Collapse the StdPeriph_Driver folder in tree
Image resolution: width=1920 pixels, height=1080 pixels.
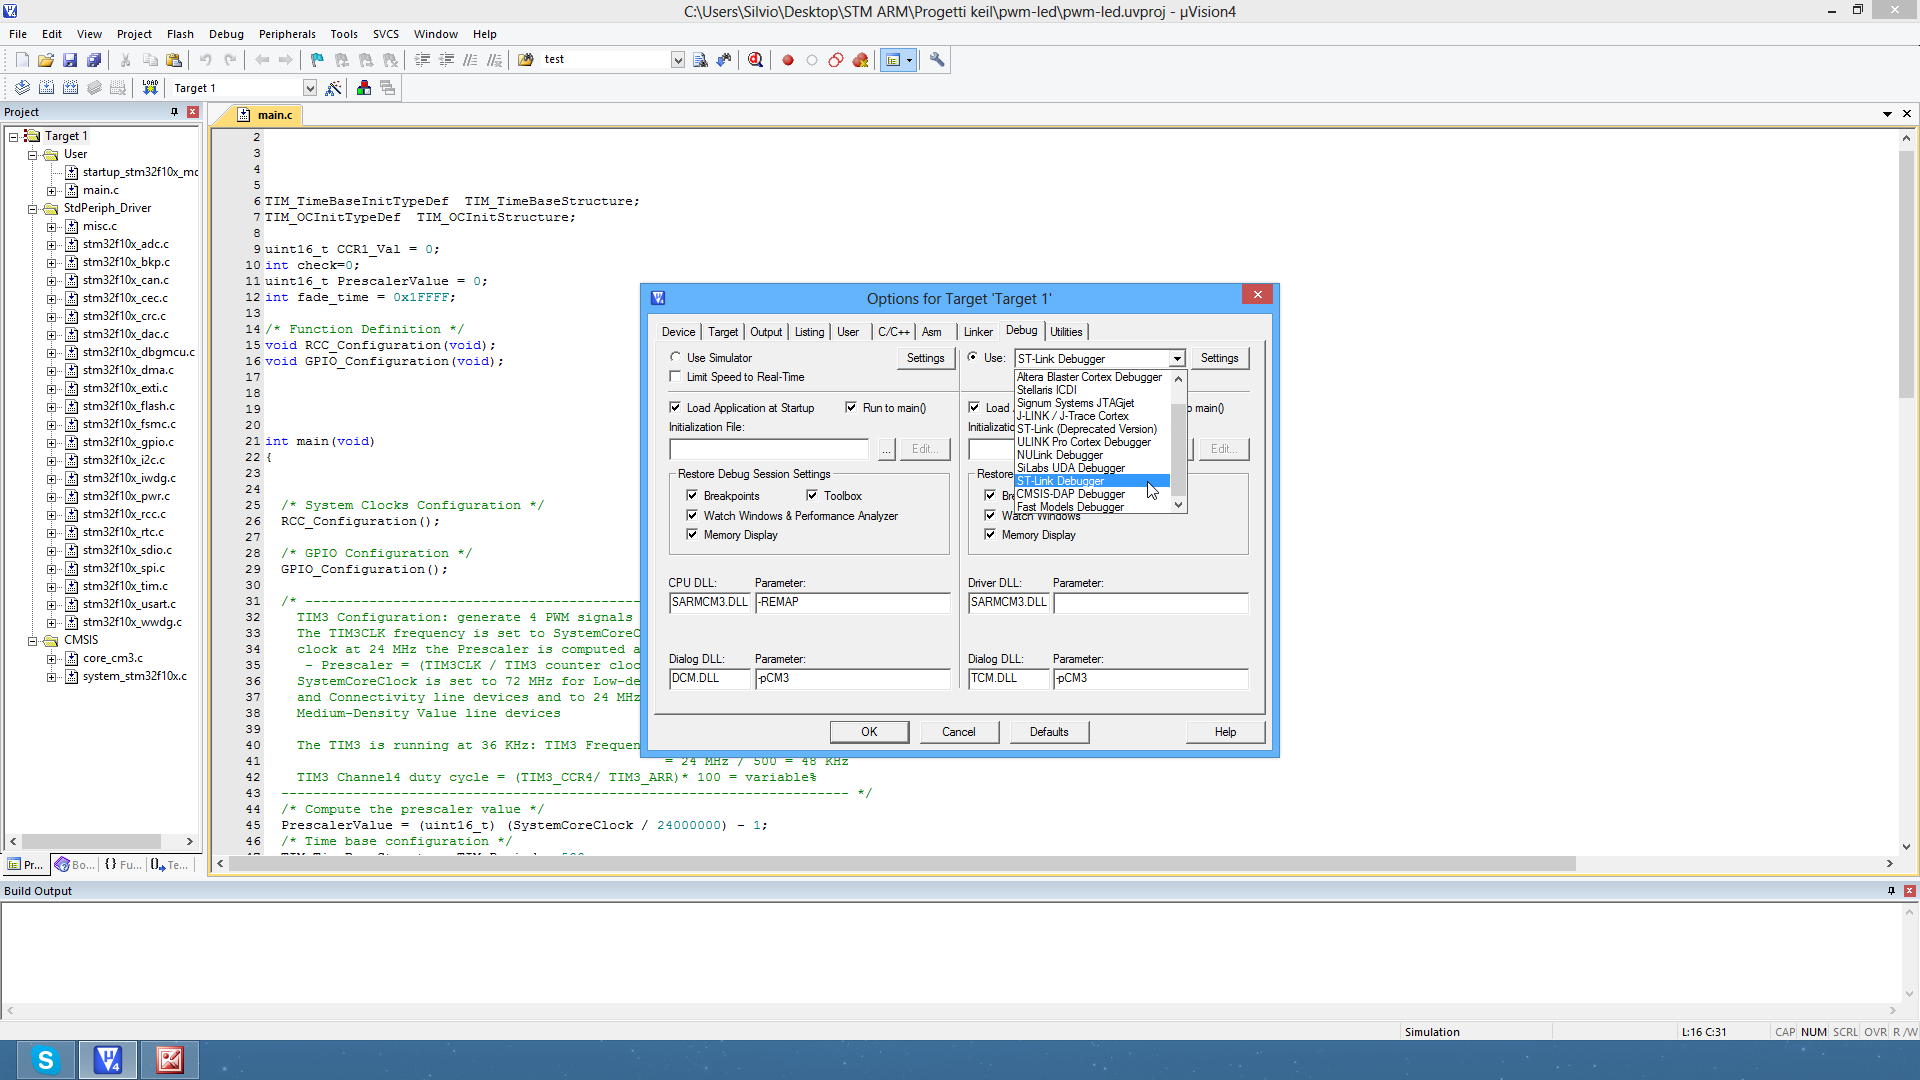pyautogui.click(x=32, y=209)
